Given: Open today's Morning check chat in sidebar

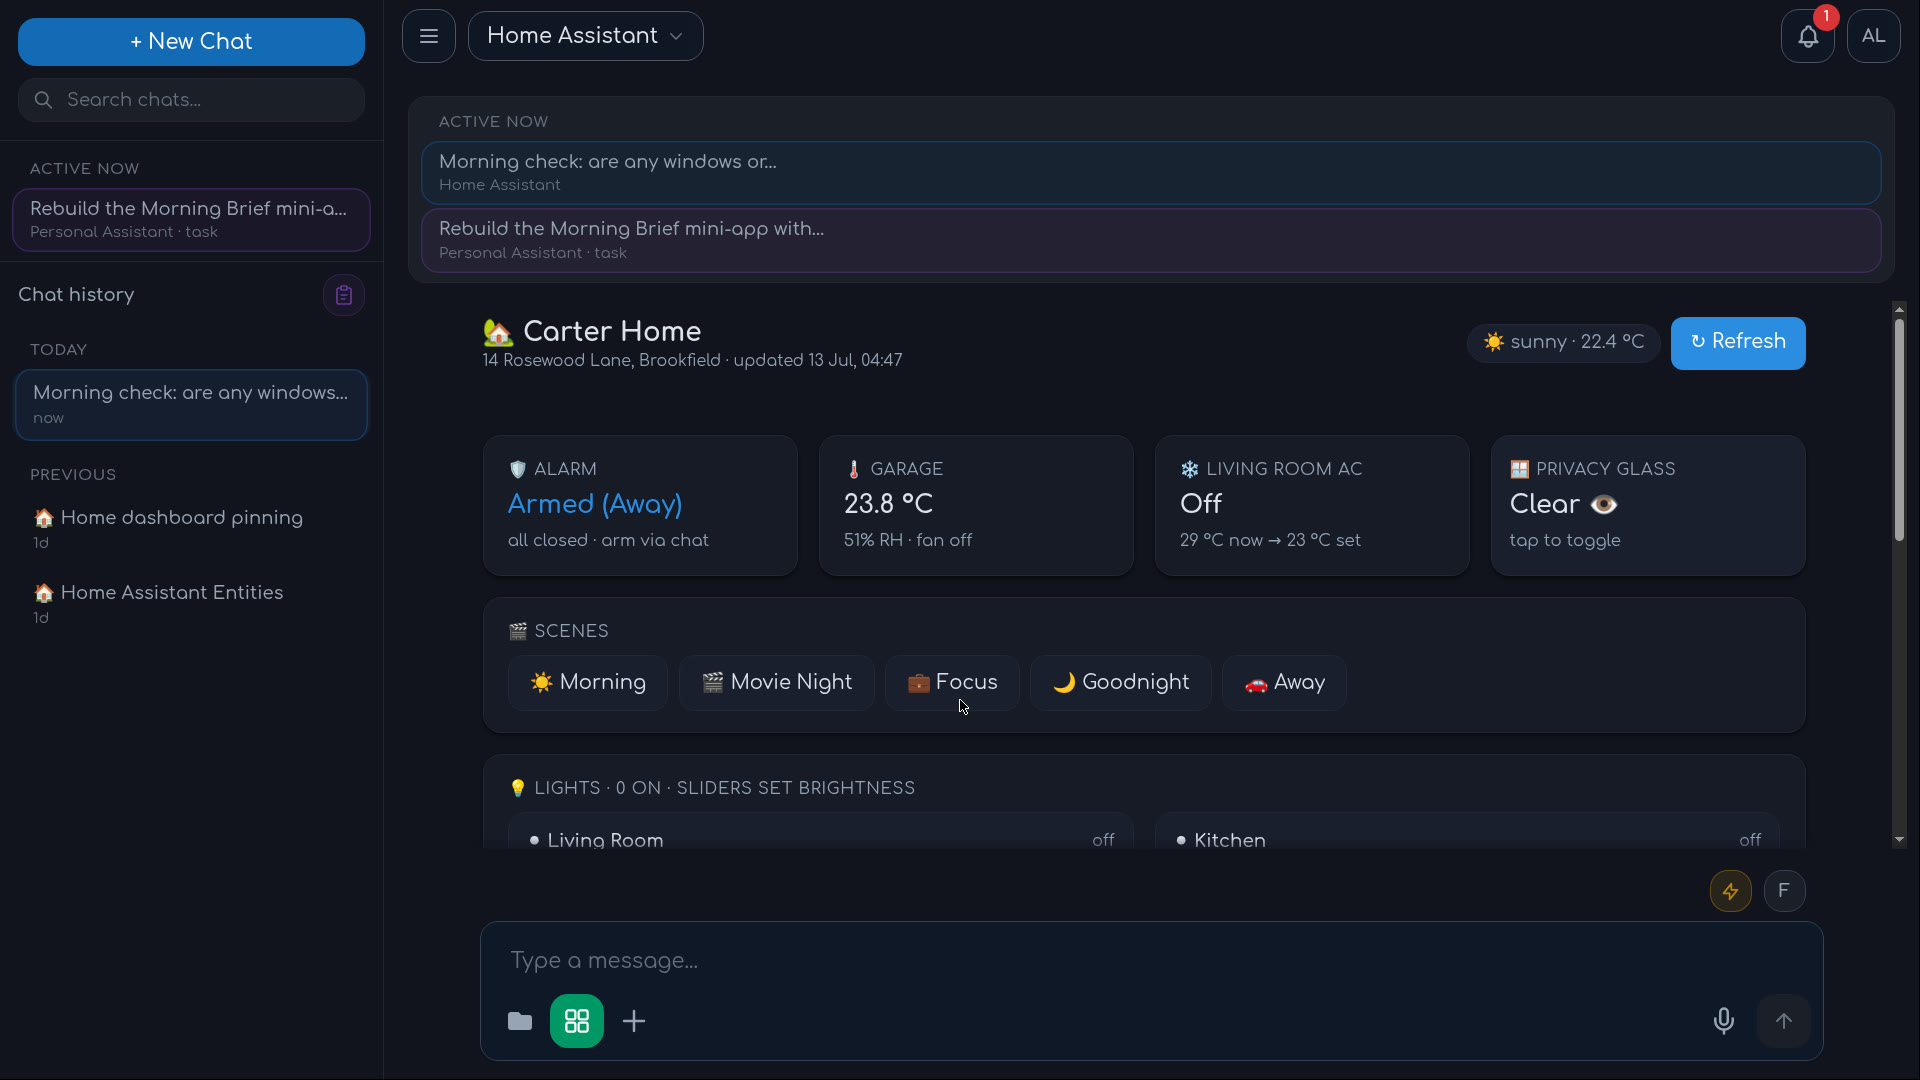Looking at the screenshot, I should [191, 405].
